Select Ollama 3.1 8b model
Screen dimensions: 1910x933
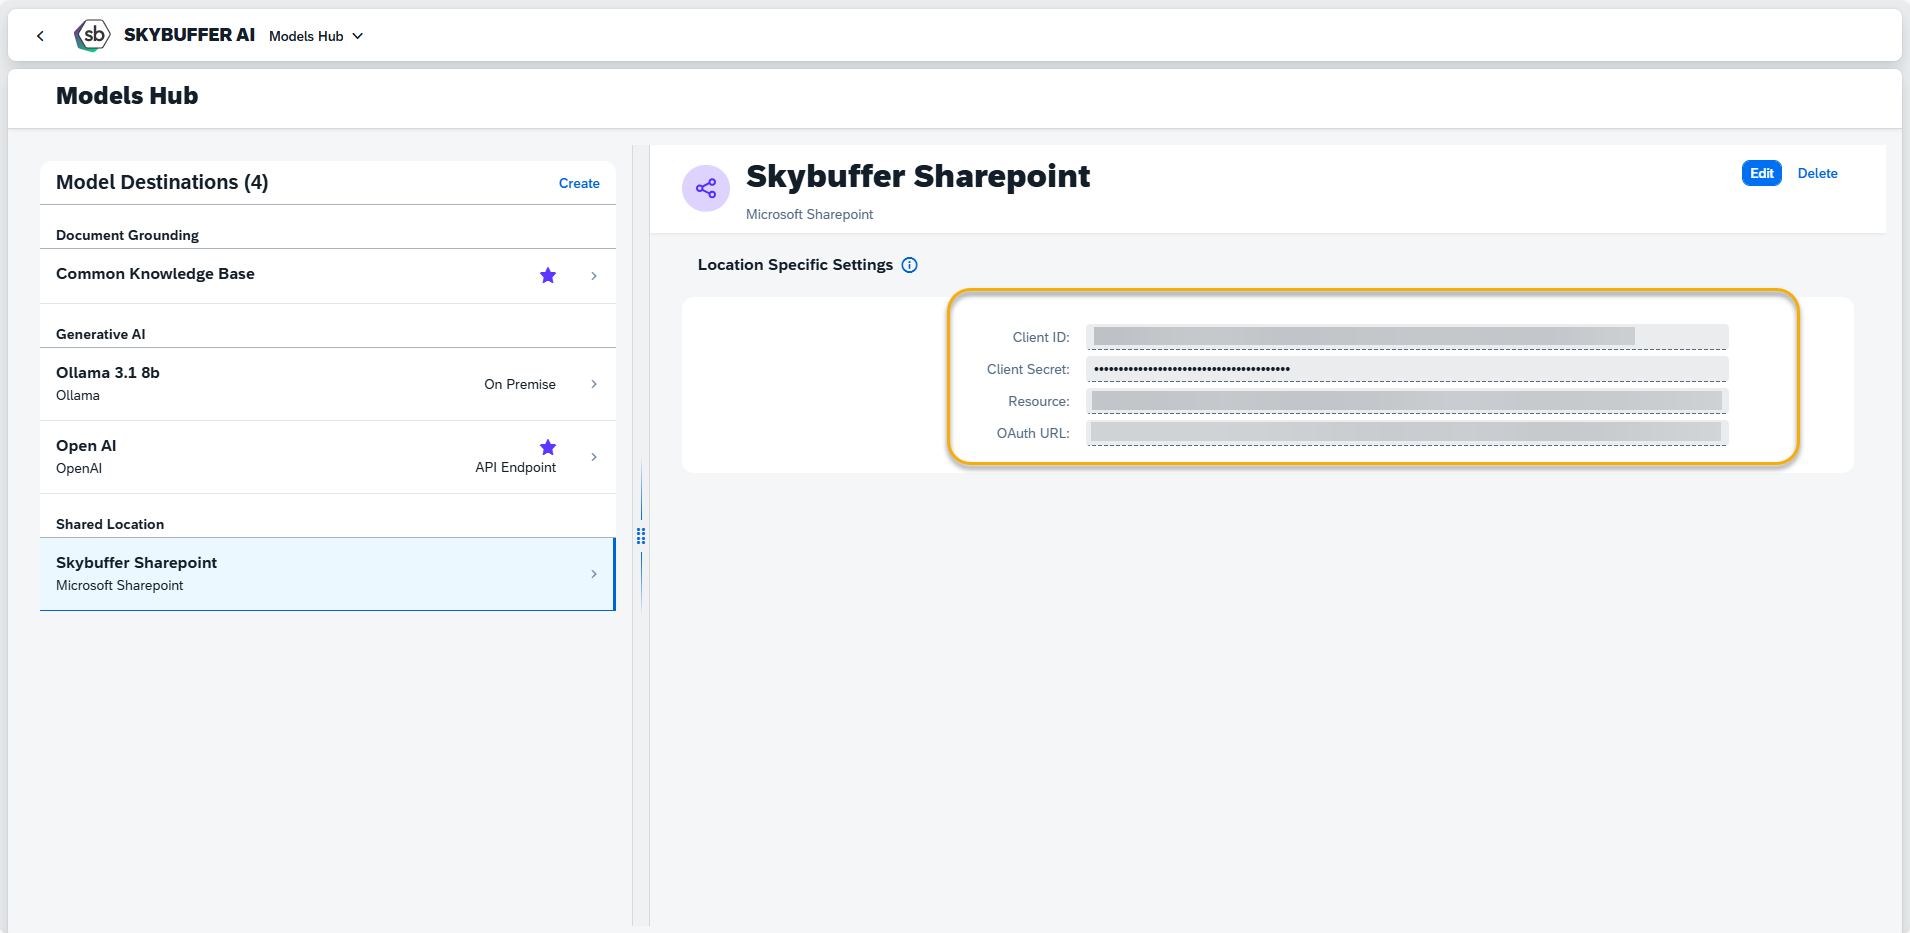tap(327, 384)
